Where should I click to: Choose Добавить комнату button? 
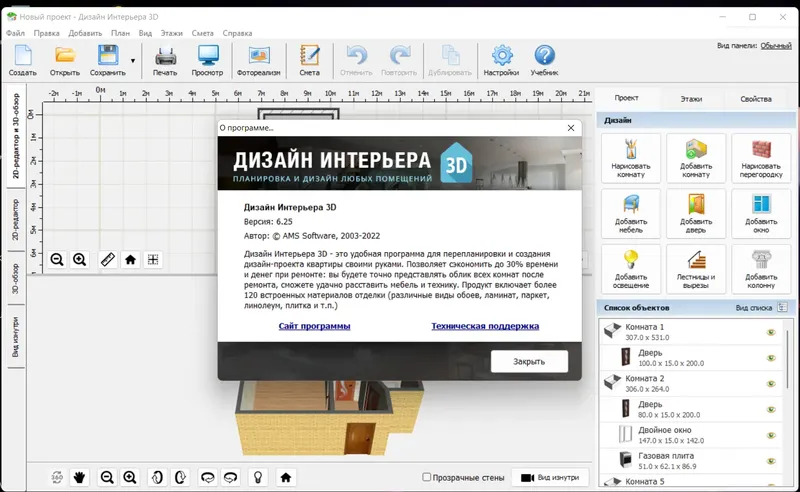click(696, 158)
